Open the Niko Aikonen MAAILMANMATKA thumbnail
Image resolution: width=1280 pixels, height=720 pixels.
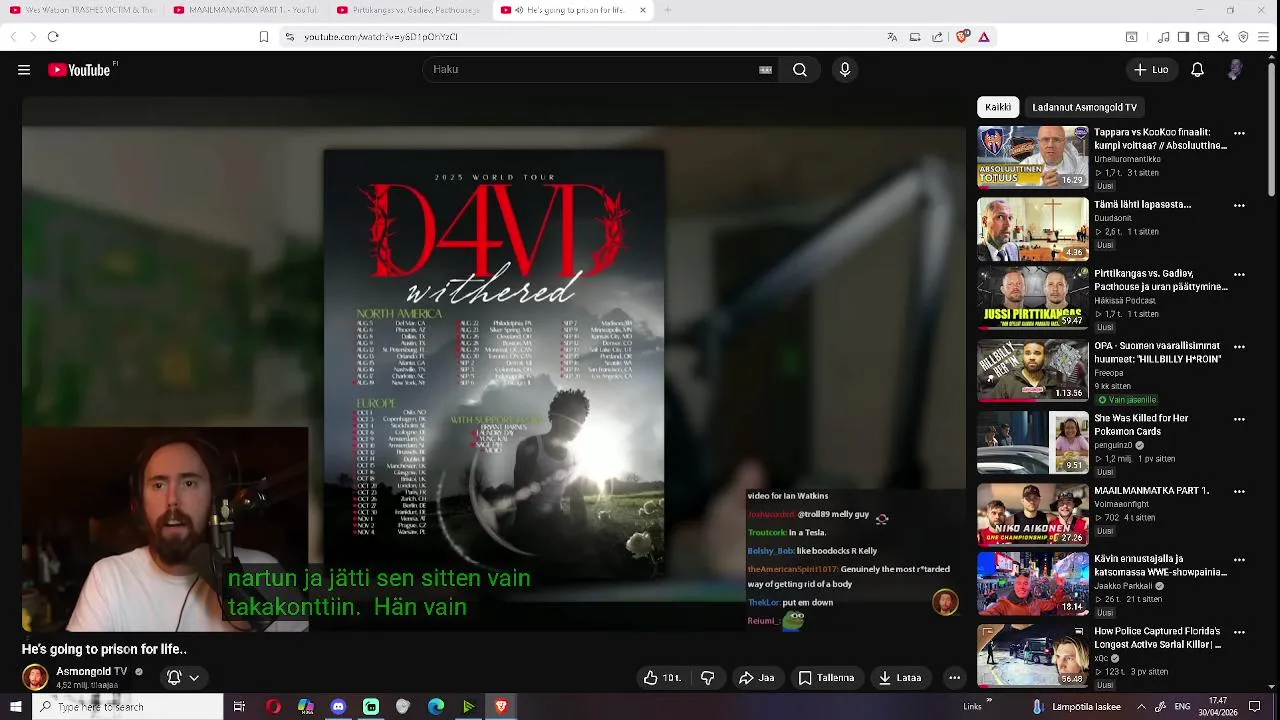pyautogui.click(x=1033, y=515)
